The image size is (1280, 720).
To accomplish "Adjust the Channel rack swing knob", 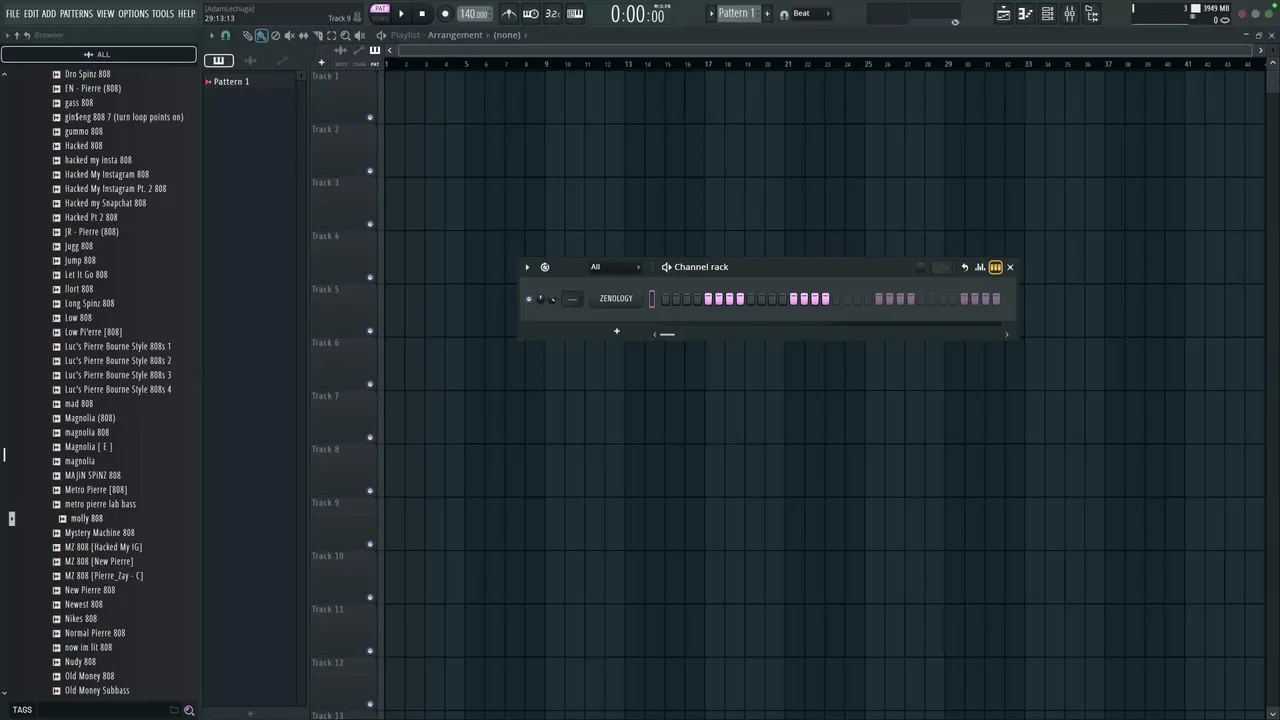I will coord(921,267).
